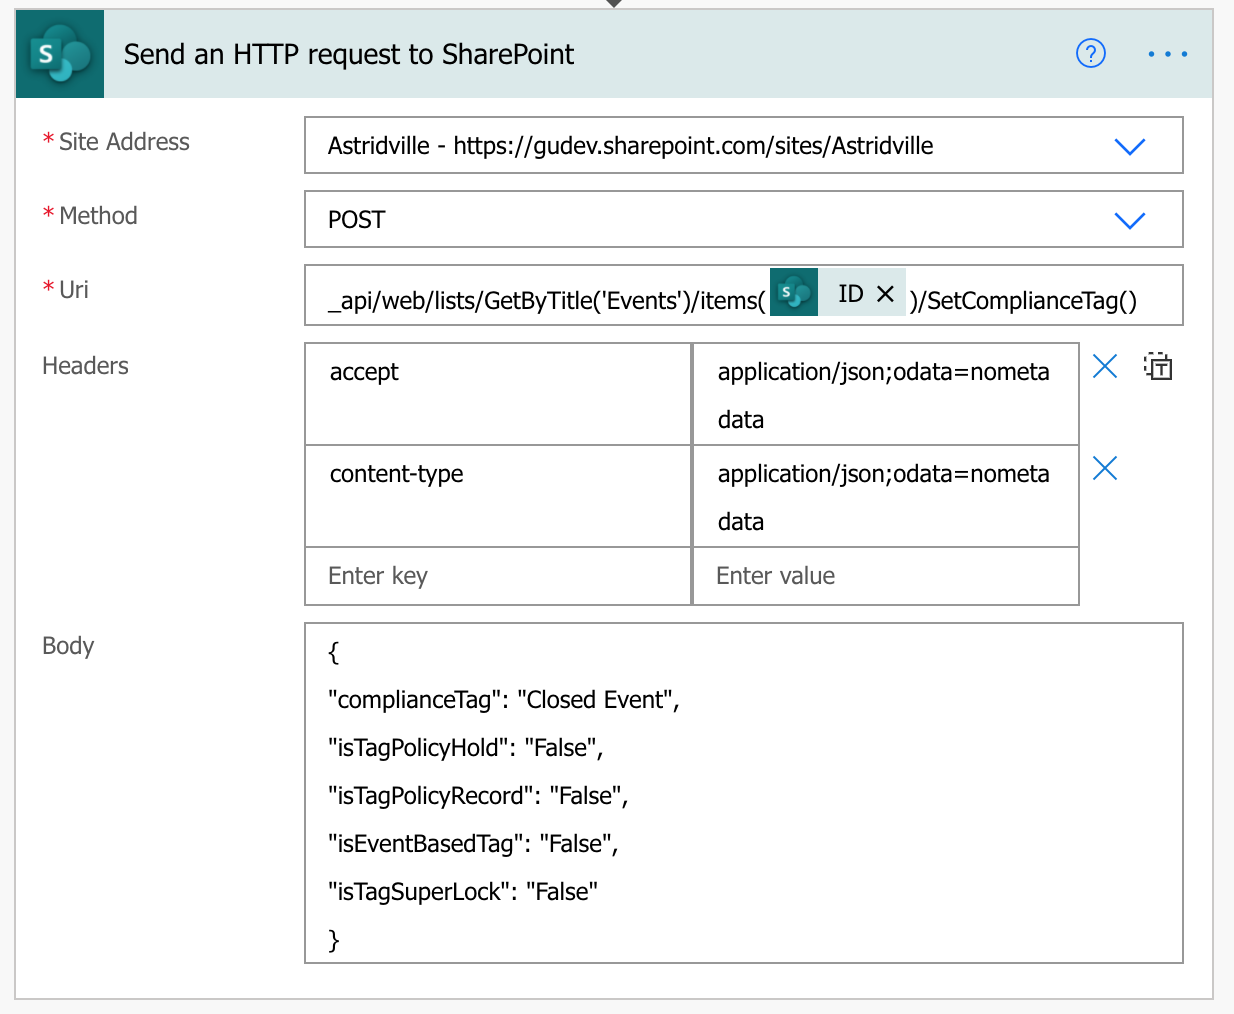Edit the content-type header value cell
1234x1014 pixels.
pos(885,496)
